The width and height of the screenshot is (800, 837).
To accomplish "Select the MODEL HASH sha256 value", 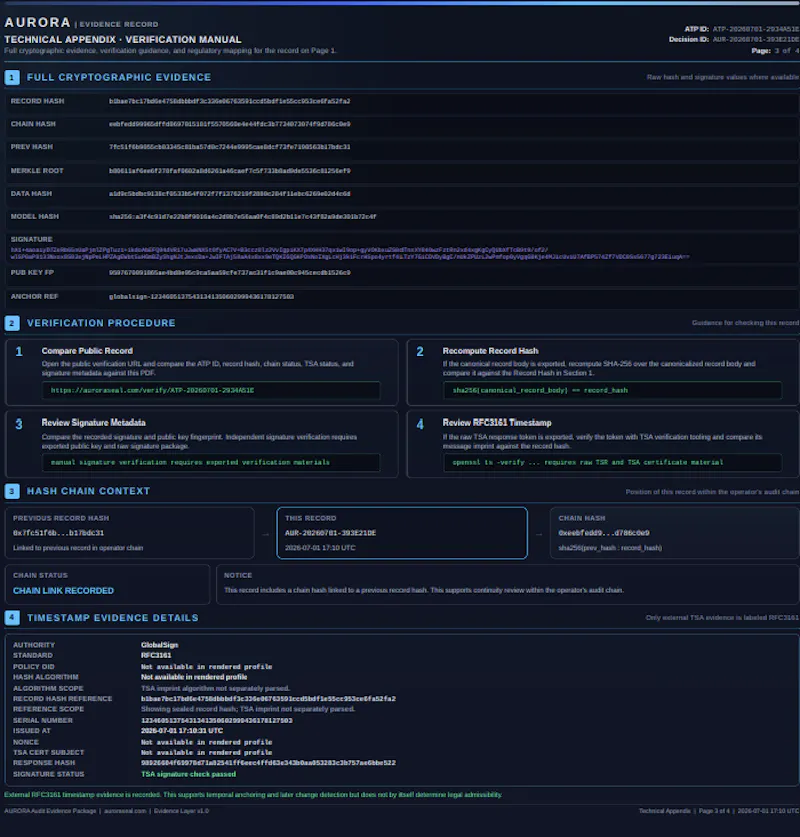I will pyautogui.click(x=242, y=217).
